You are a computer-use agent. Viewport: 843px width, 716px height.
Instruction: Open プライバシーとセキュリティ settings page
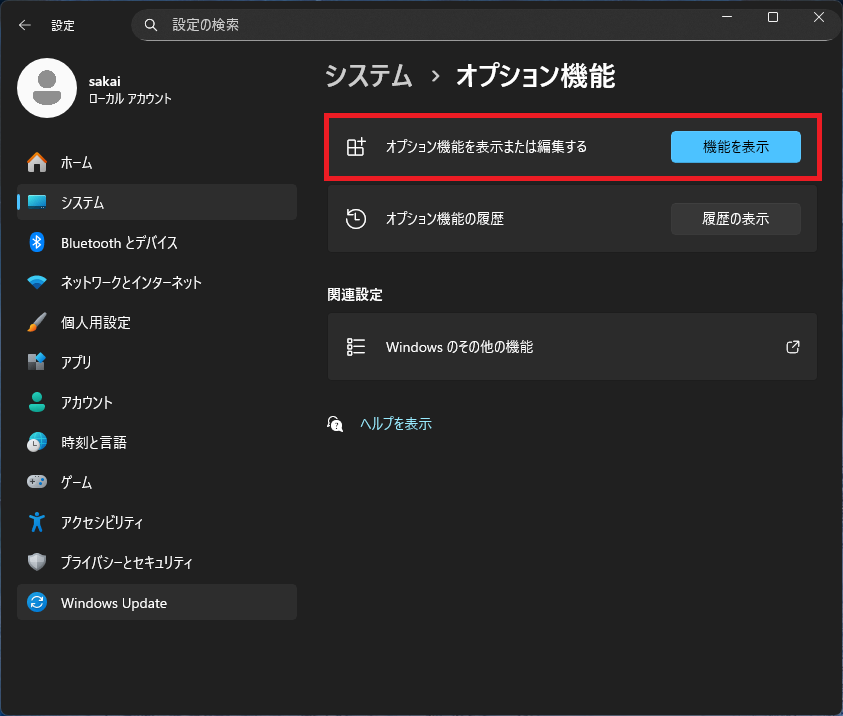[157, 562]
